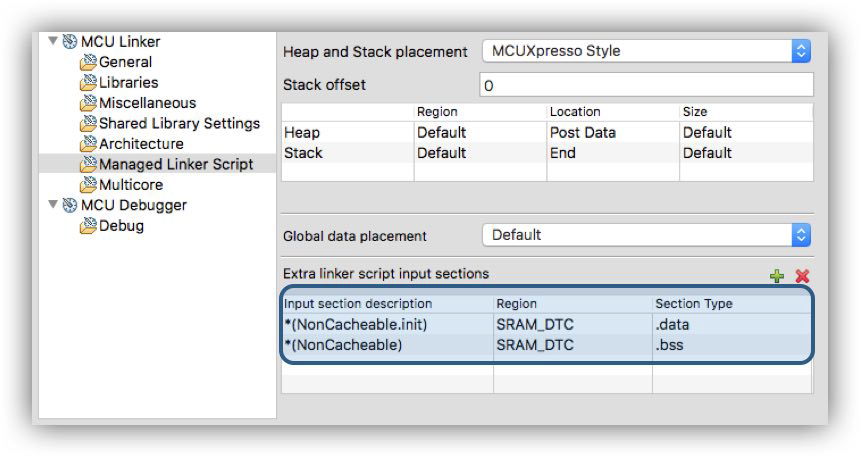
Task: Select Shared Library Settings tree item
Action: click(179, 124)
